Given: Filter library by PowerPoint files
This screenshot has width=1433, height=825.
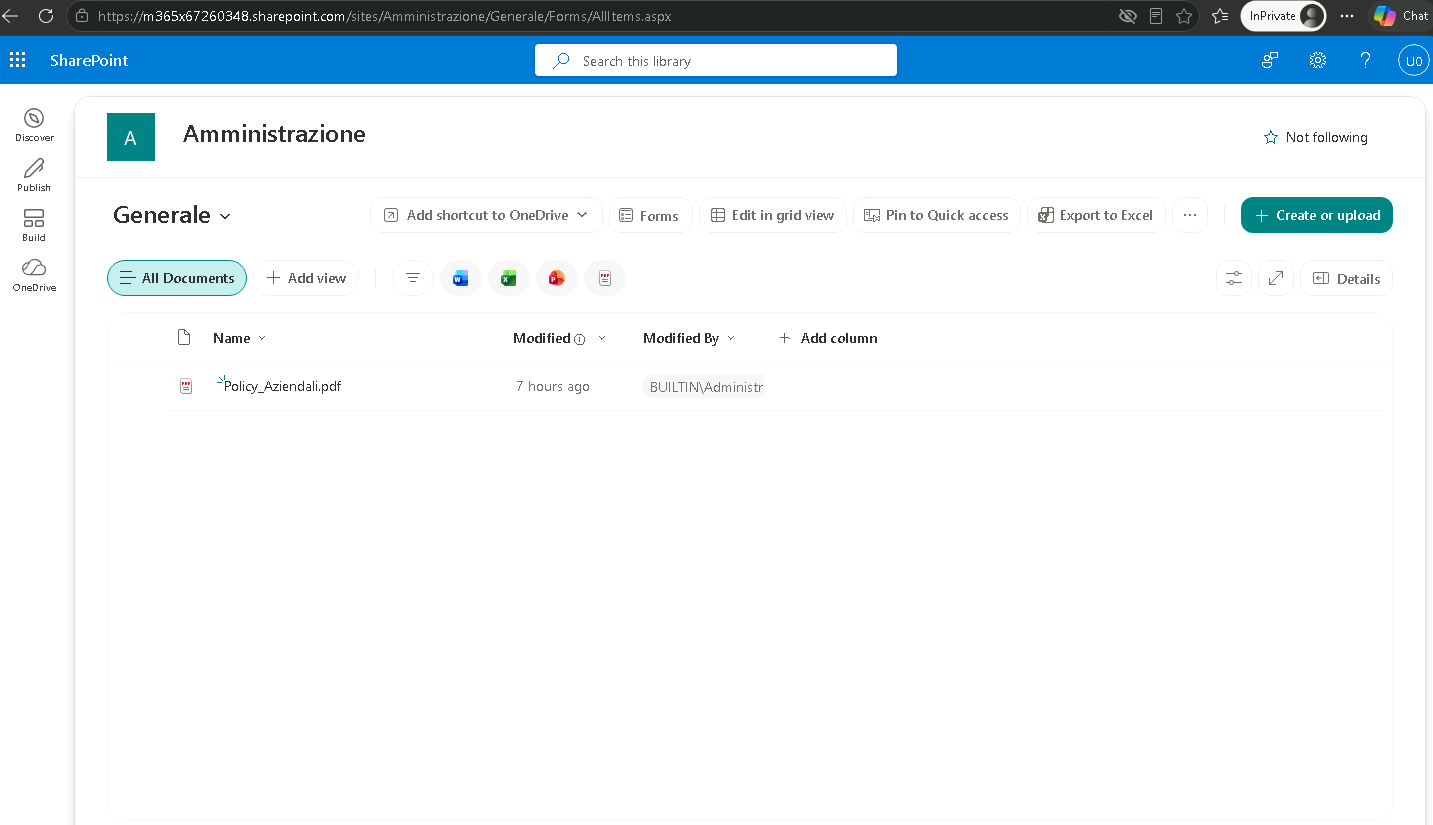Looking at the screenshot, I should 557,278.
